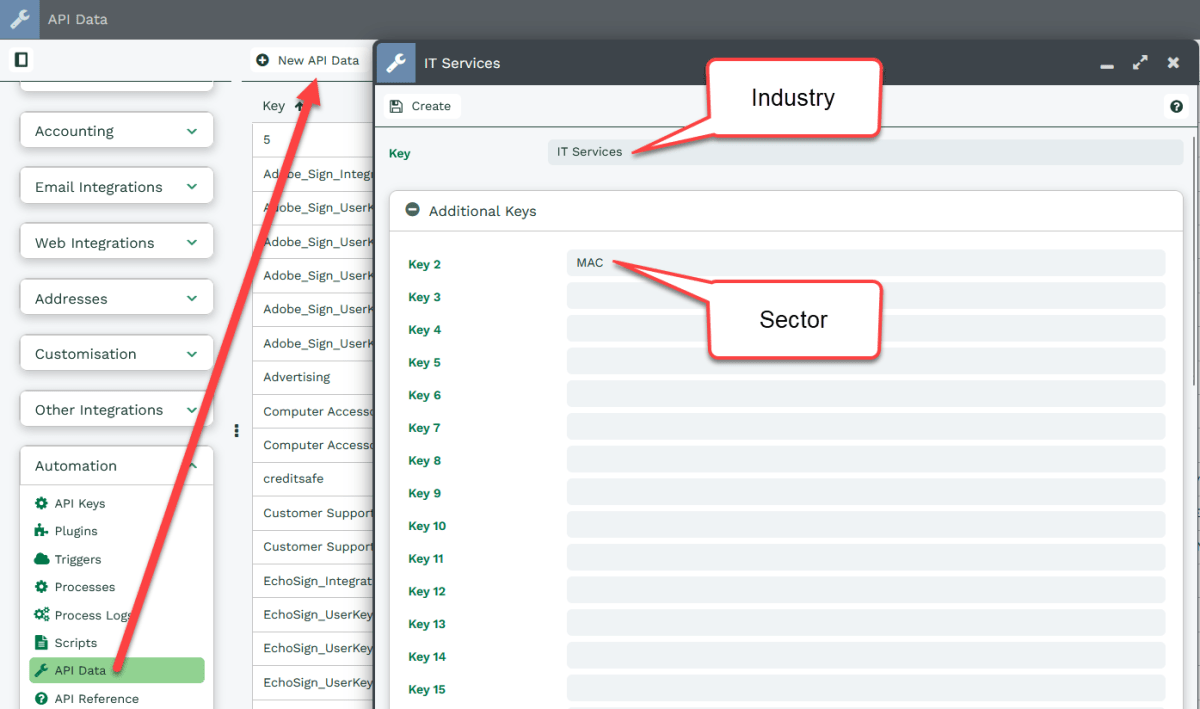
Task: Open Triggers cloud item
Action: coord(77,560)
